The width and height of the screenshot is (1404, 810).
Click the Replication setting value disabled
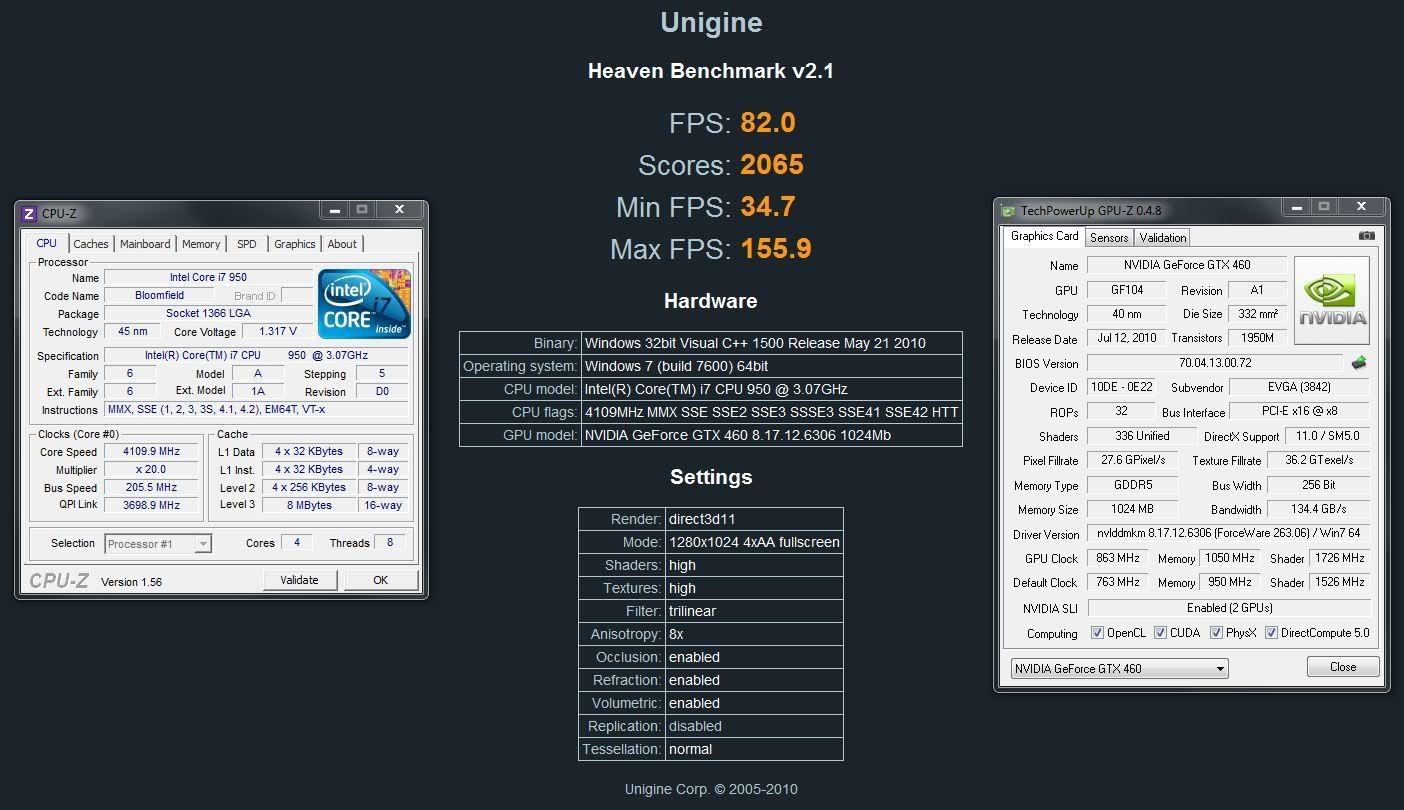coord(695,726)
